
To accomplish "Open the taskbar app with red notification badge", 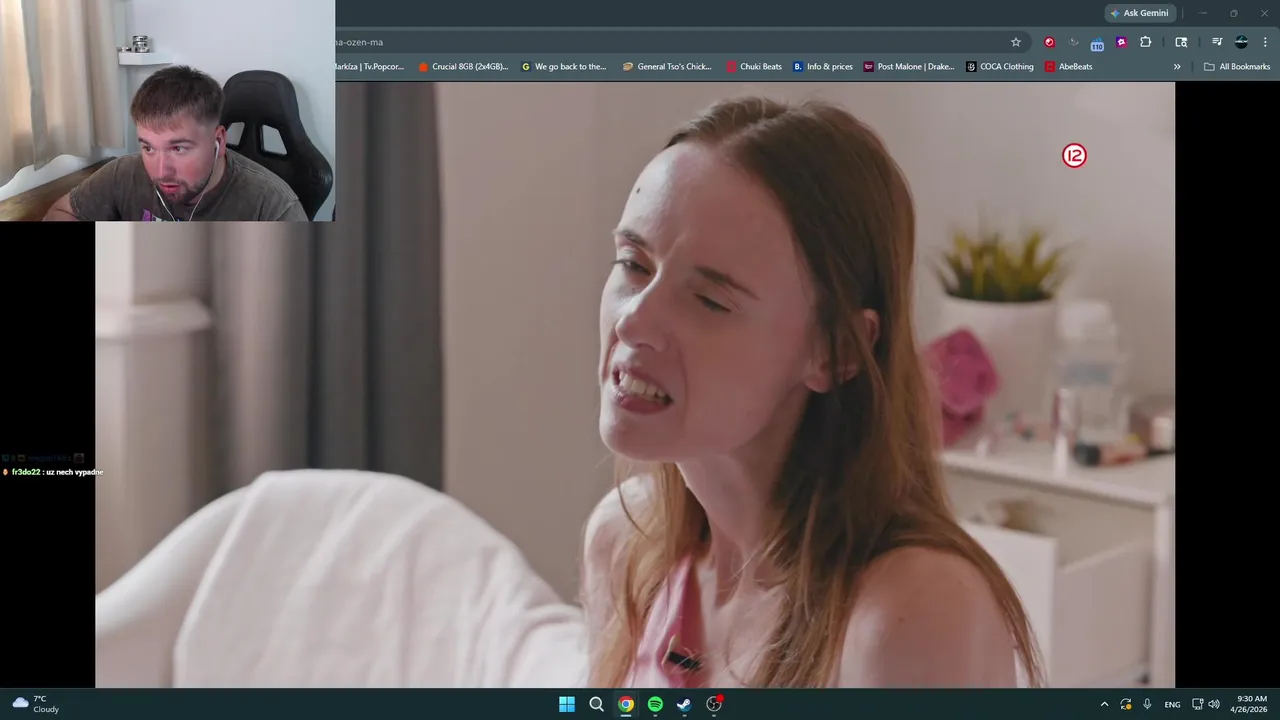I will click(714, 704).
